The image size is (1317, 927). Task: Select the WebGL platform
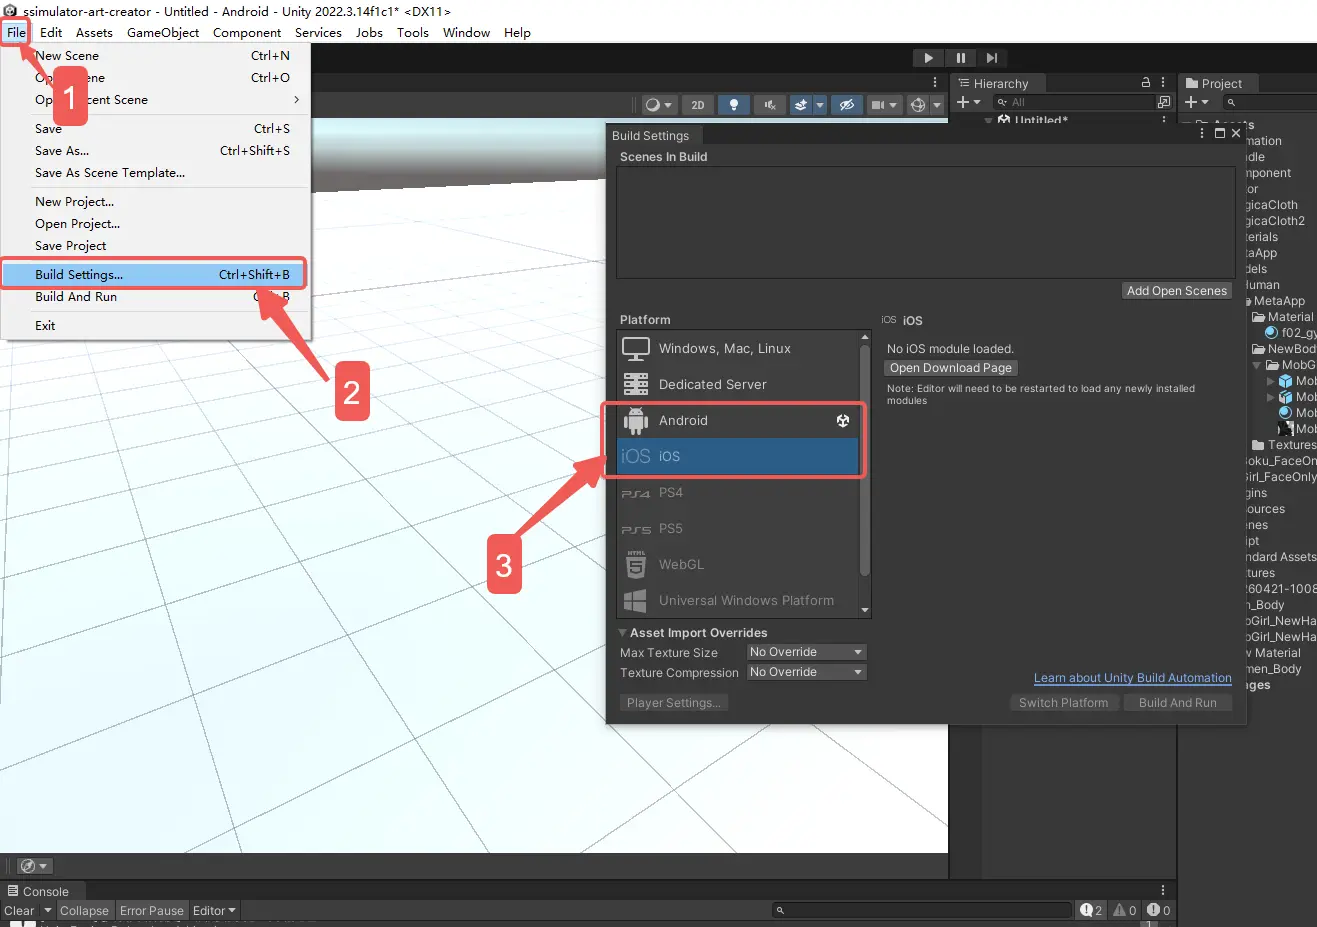(x=738, y=565)
